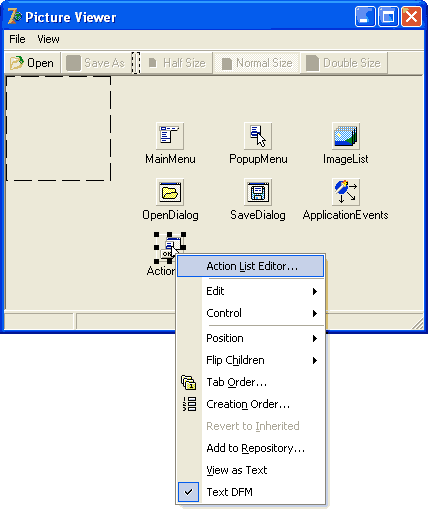This screenshot has width=428, height=511.
Task: Select the ImageList component icon
Action: (346, 136)
